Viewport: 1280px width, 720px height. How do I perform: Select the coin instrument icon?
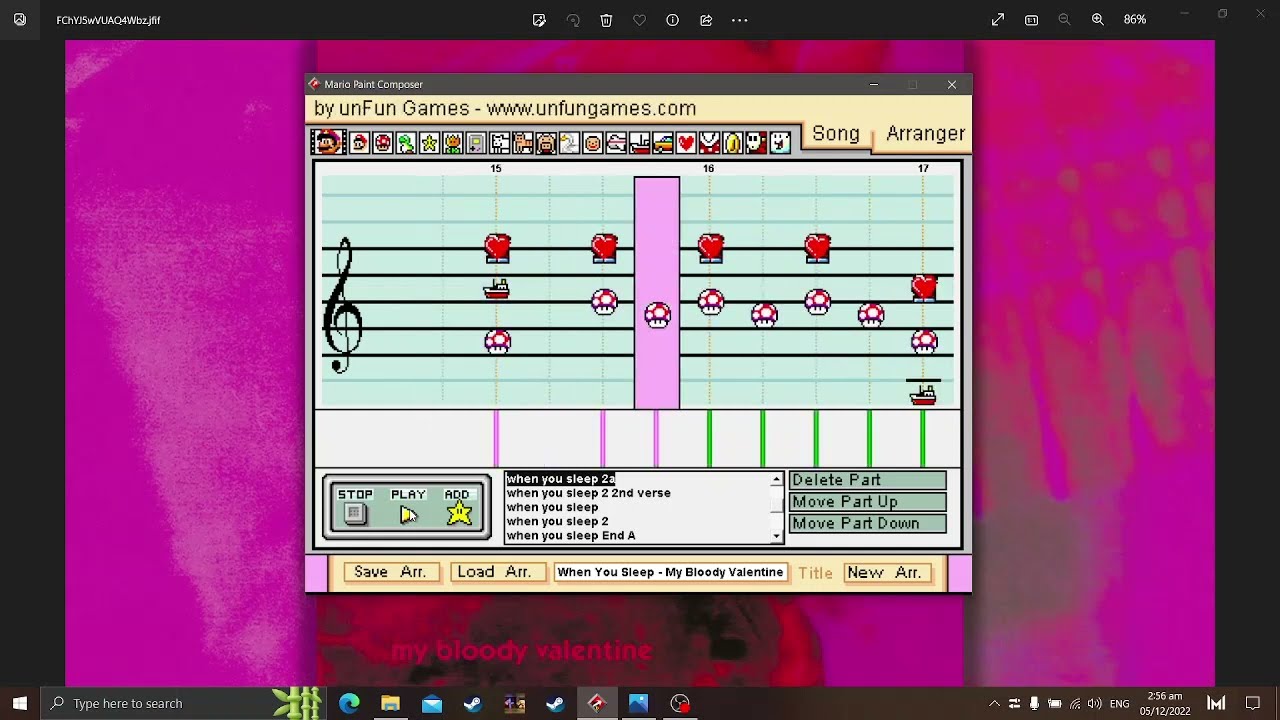[x=732, y=143]
